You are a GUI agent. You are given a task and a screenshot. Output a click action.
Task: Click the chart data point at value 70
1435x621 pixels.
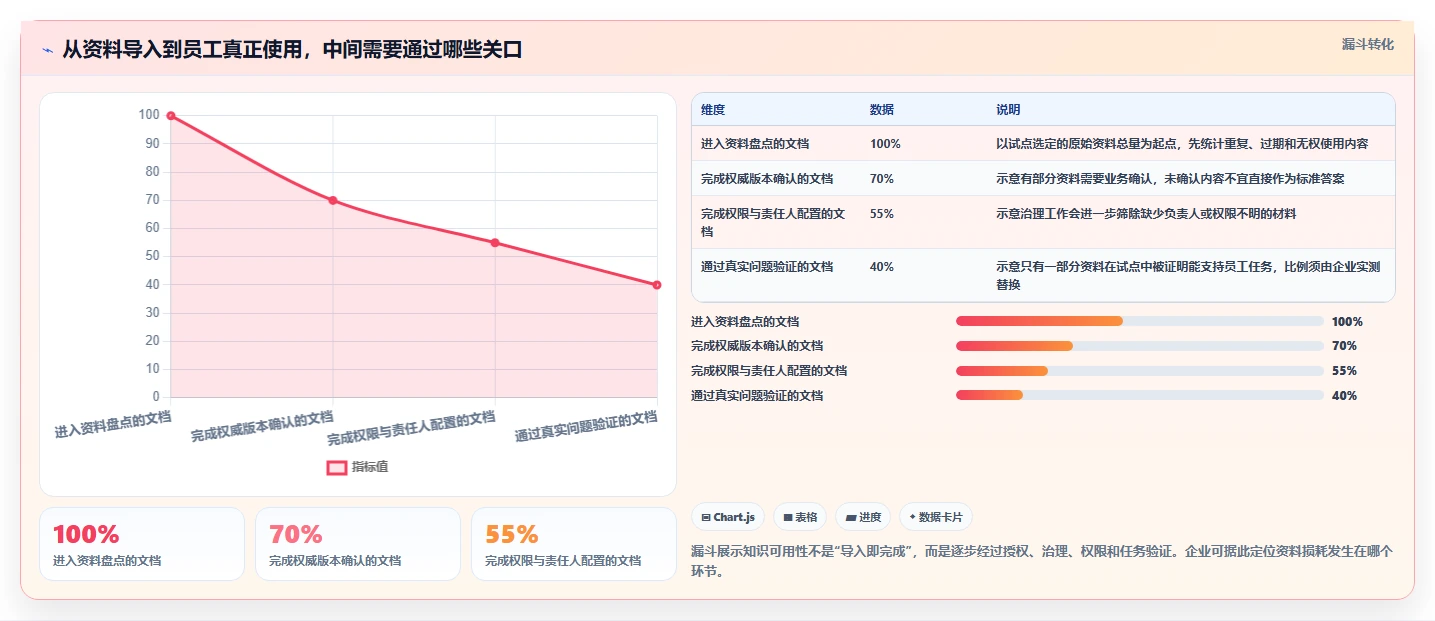point(333,200)
